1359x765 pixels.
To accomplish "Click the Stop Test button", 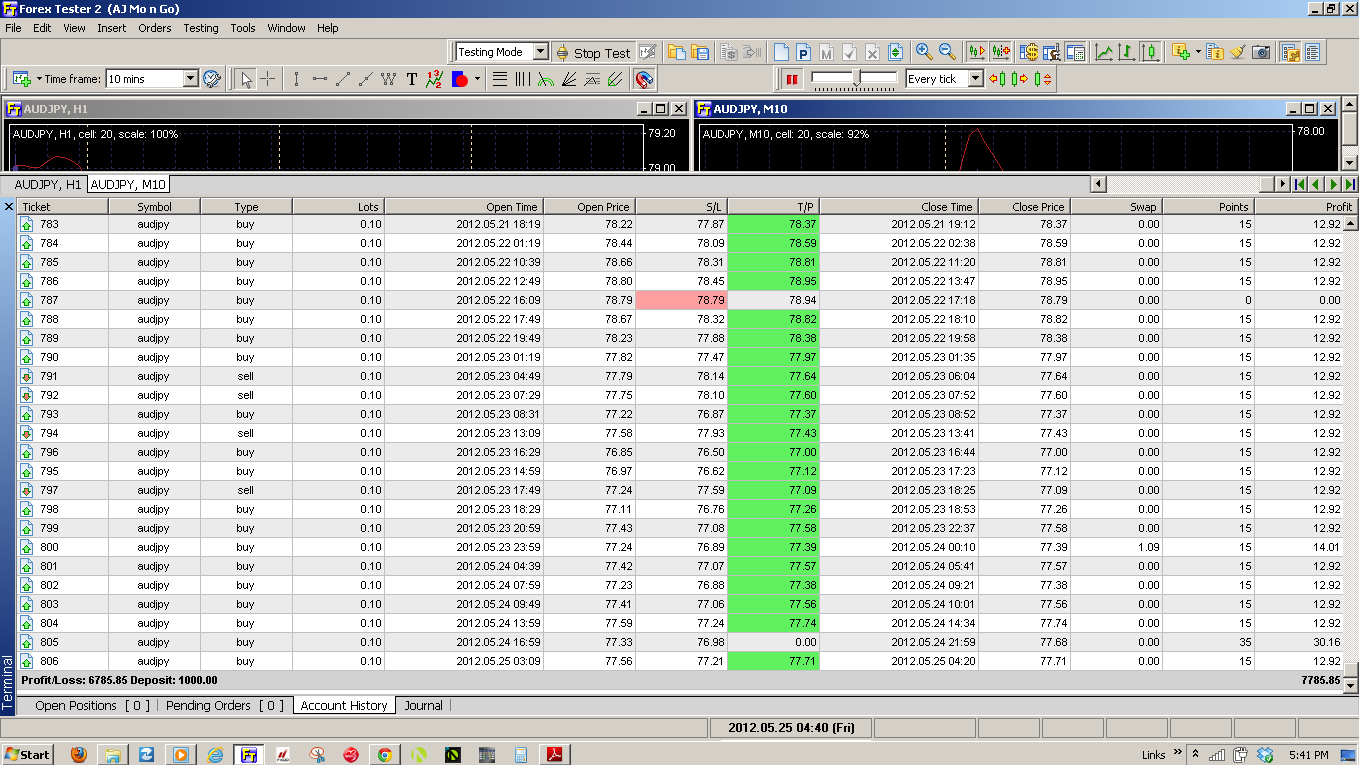I will click(x=592, y=53).
